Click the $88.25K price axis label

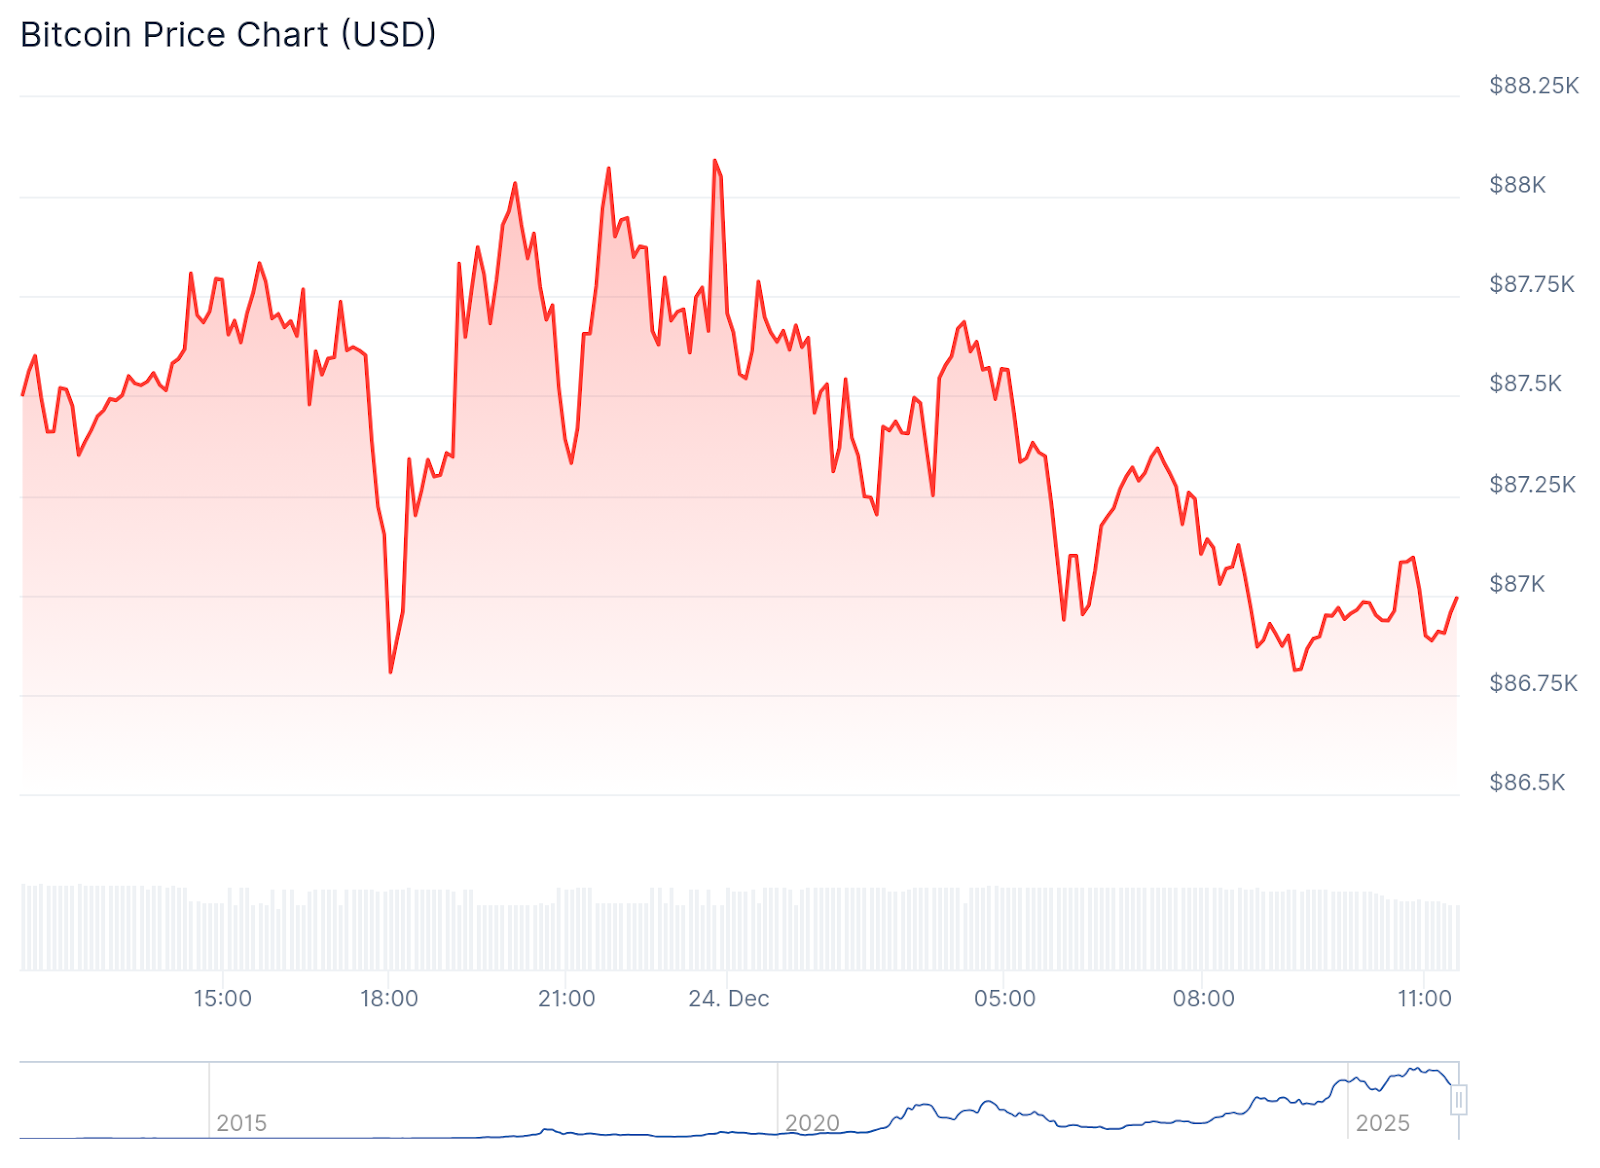pos(1534,86)
